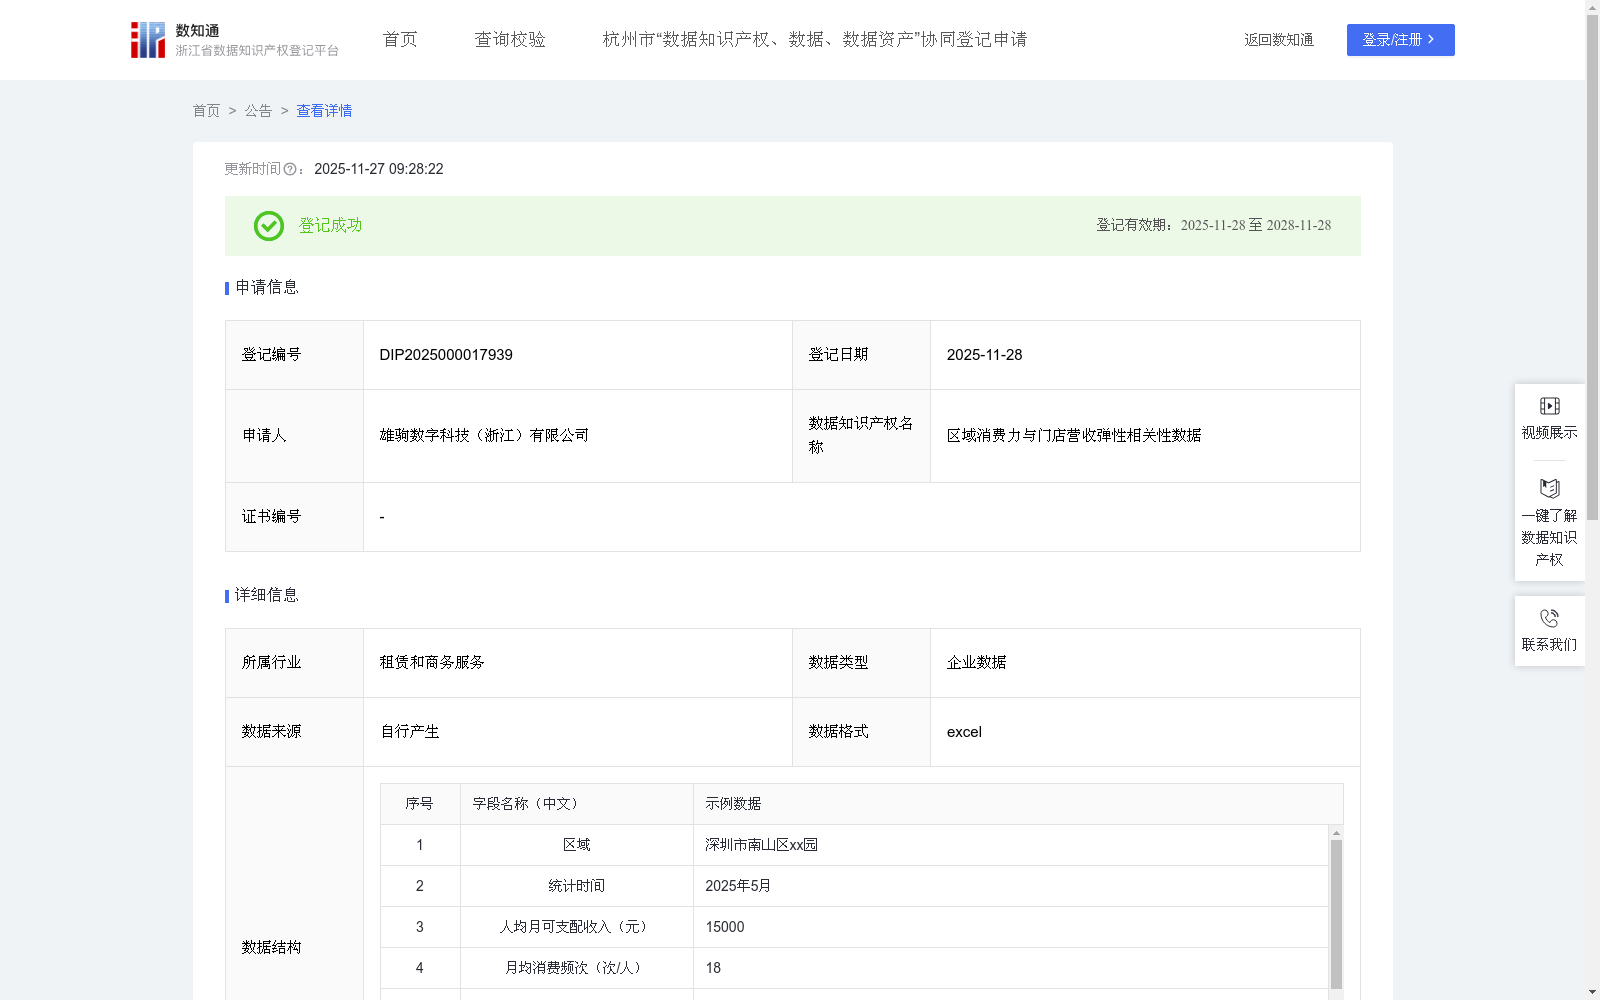Click the applicant 雄驹数字科技（浙江）有限公司
Screen dimensions: 1600x1000
484,436
